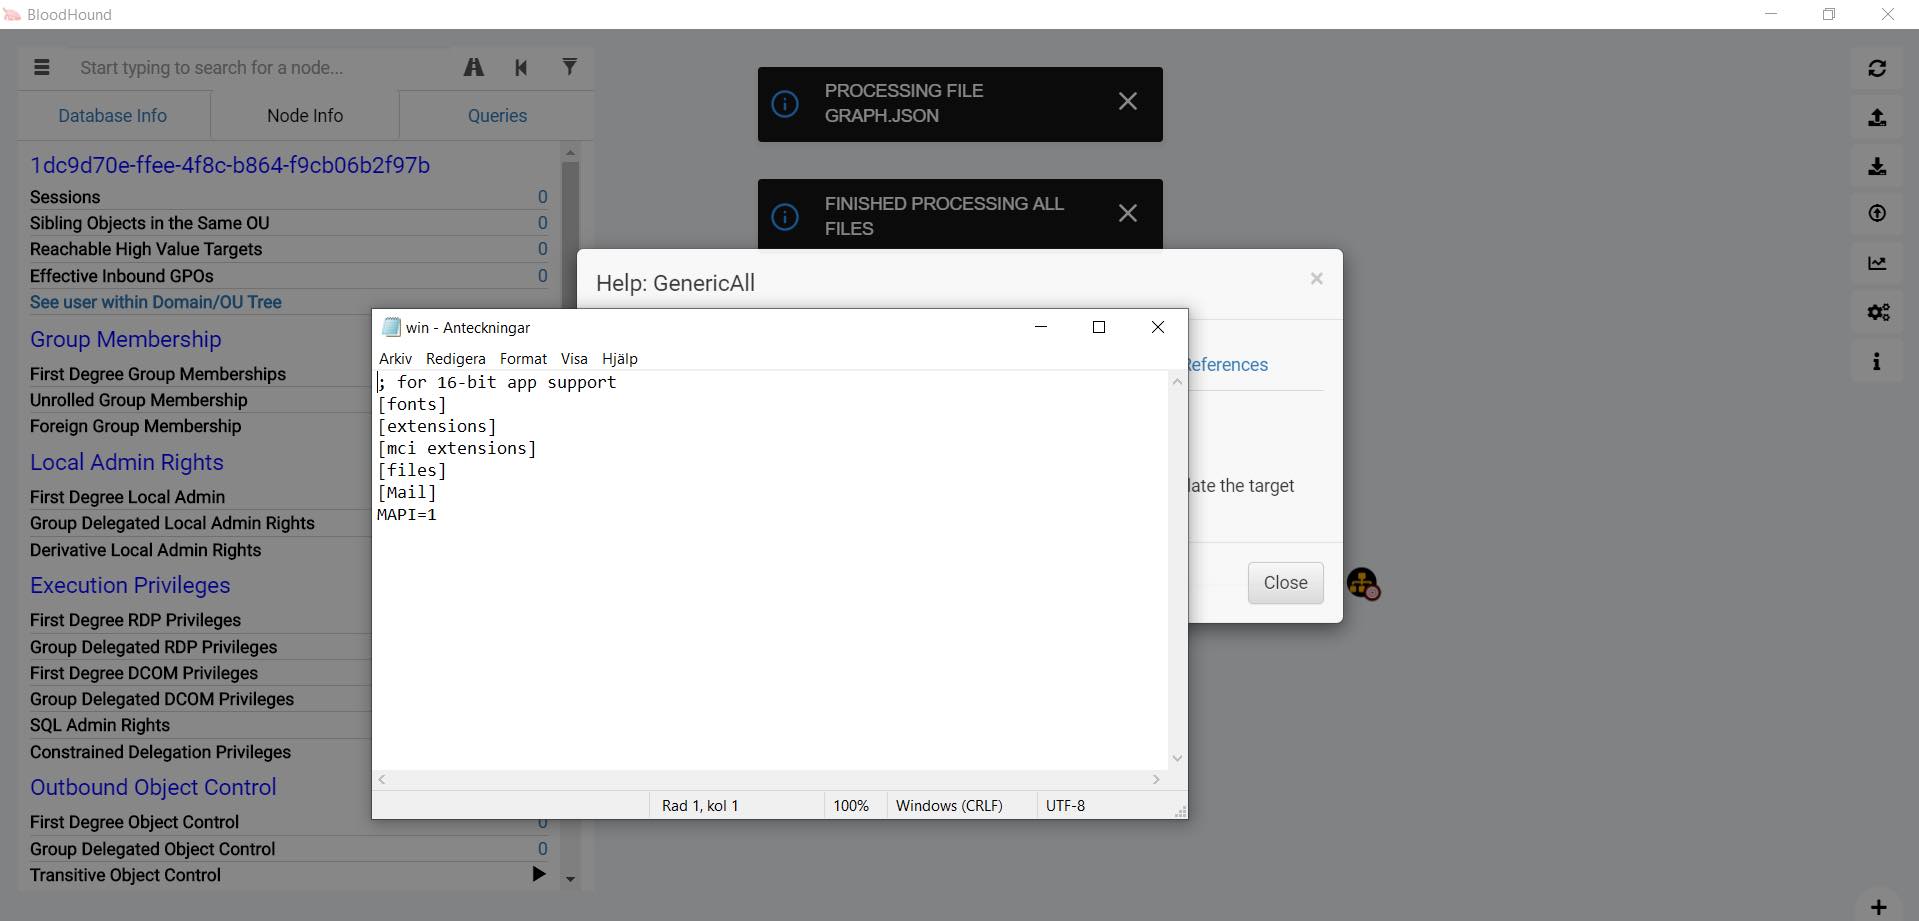The height and width of the screenshot is (921, 1919).
Task: Click Group Delegated Object Control row
Action: tap(289, 849)
